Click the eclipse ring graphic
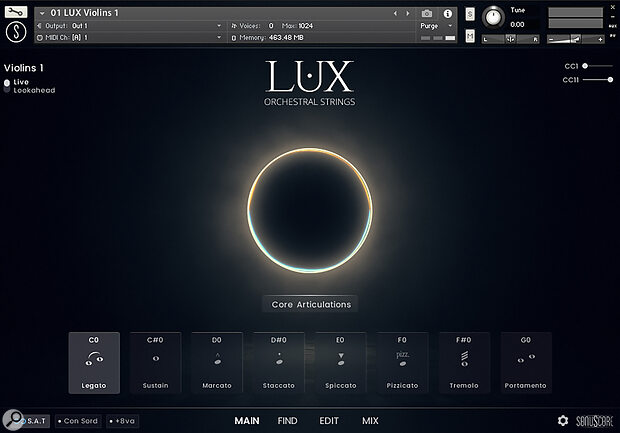Viewport: 620px width, 433px height. 310,210
